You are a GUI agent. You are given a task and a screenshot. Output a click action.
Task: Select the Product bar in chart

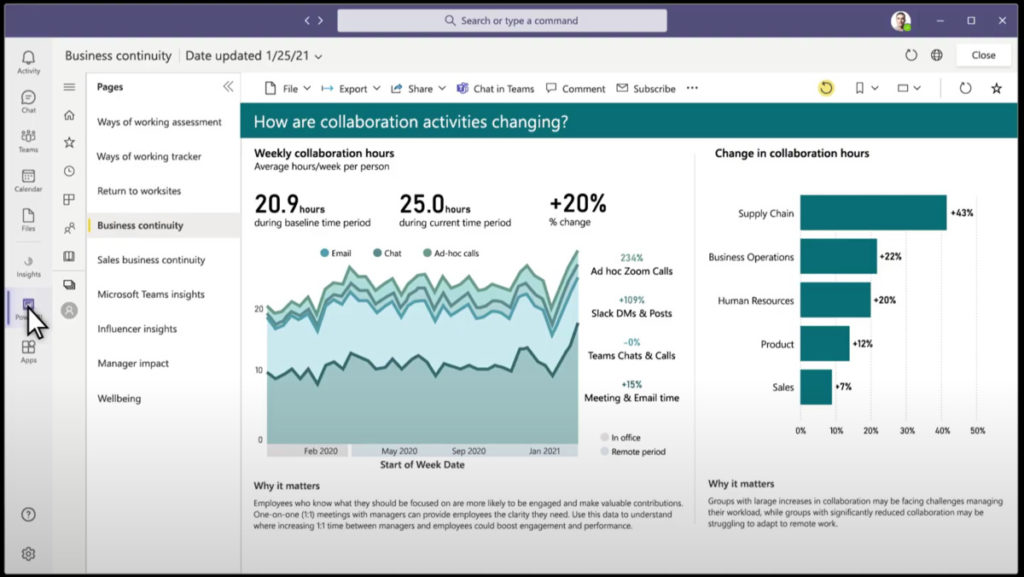pyautogui.click(x=825, y=343)
